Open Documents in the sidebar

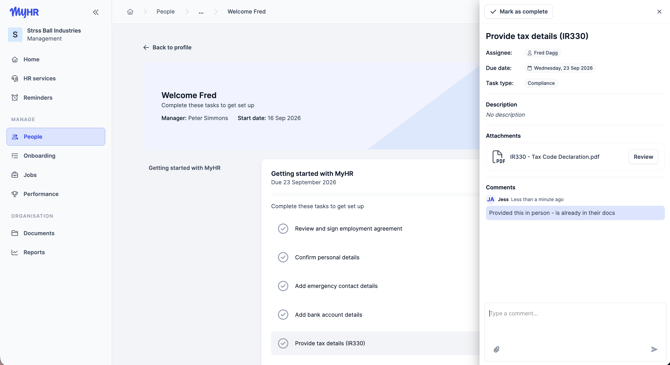click(x=56, y=233)
